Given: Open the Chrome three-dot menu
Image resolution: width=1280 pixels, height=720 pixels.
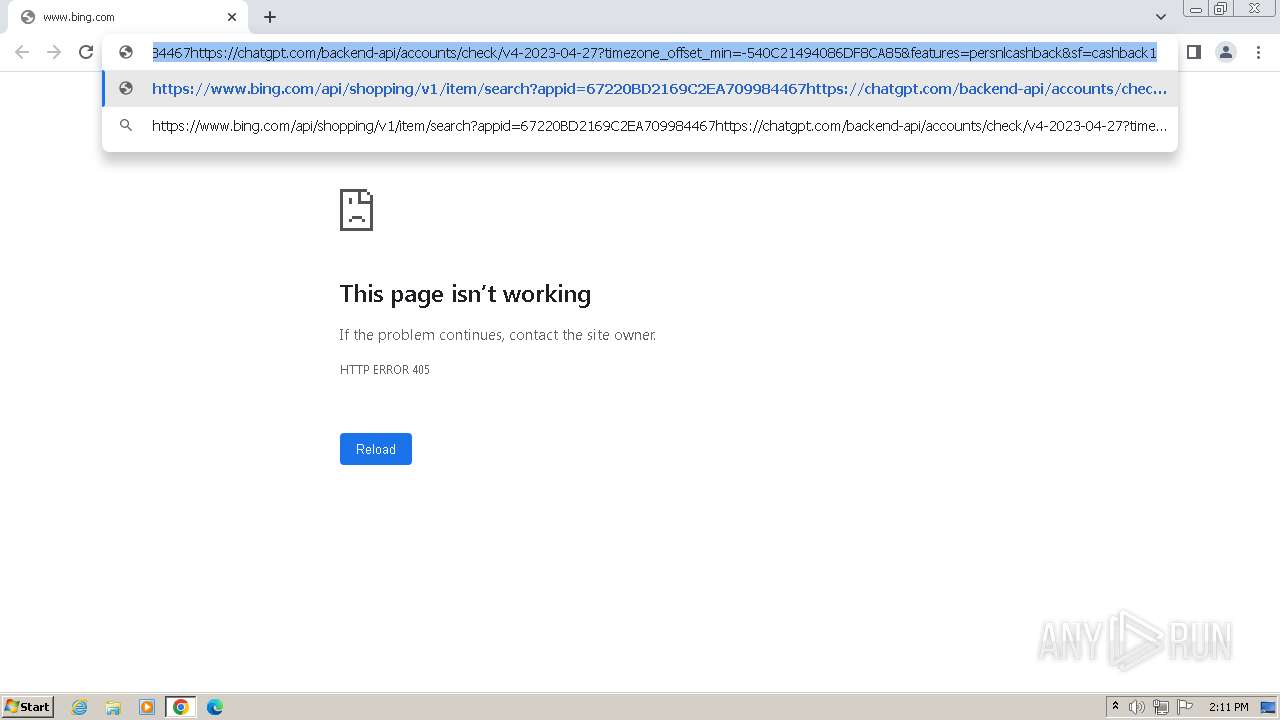Looking at the screenshot, I should (x=1258, y=52).
